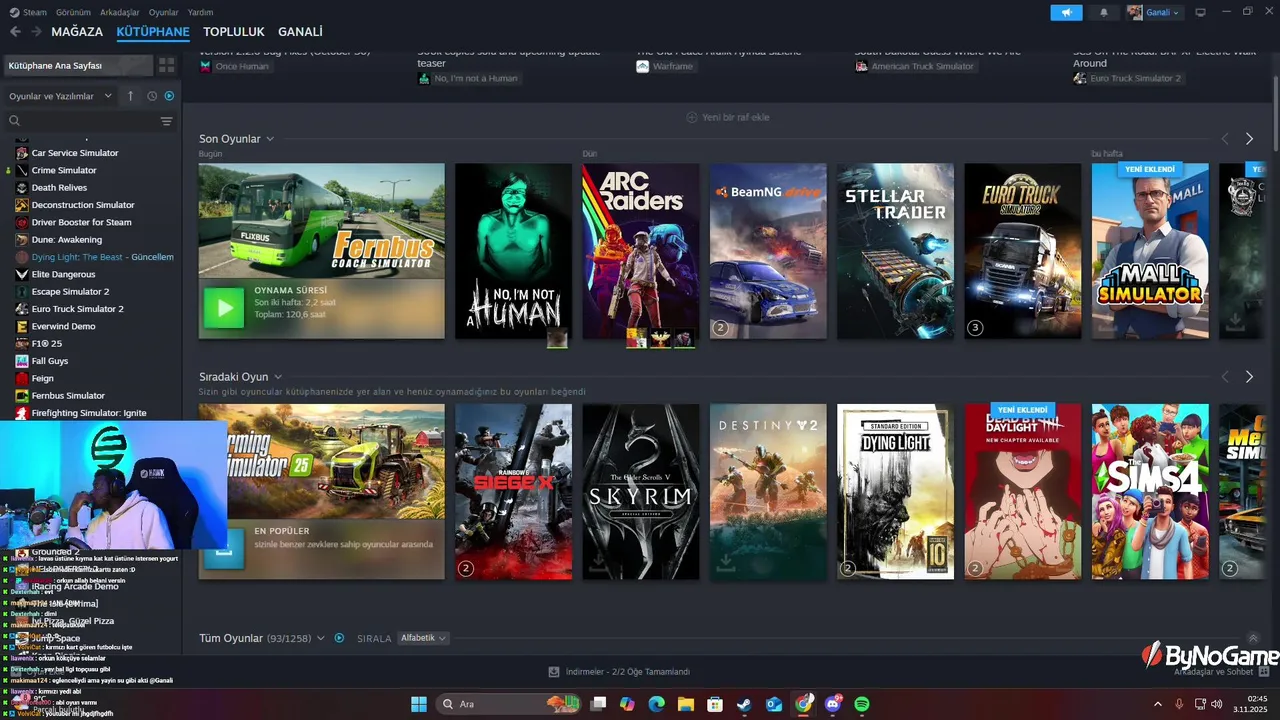Open the Oyunlar menu

164,12
